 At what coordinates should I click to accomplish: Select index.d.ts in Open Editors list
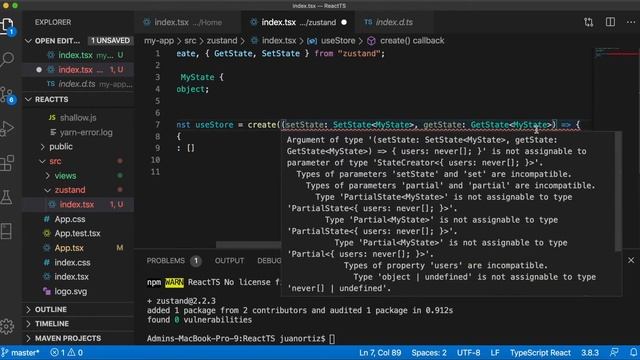tap(78, 84)
